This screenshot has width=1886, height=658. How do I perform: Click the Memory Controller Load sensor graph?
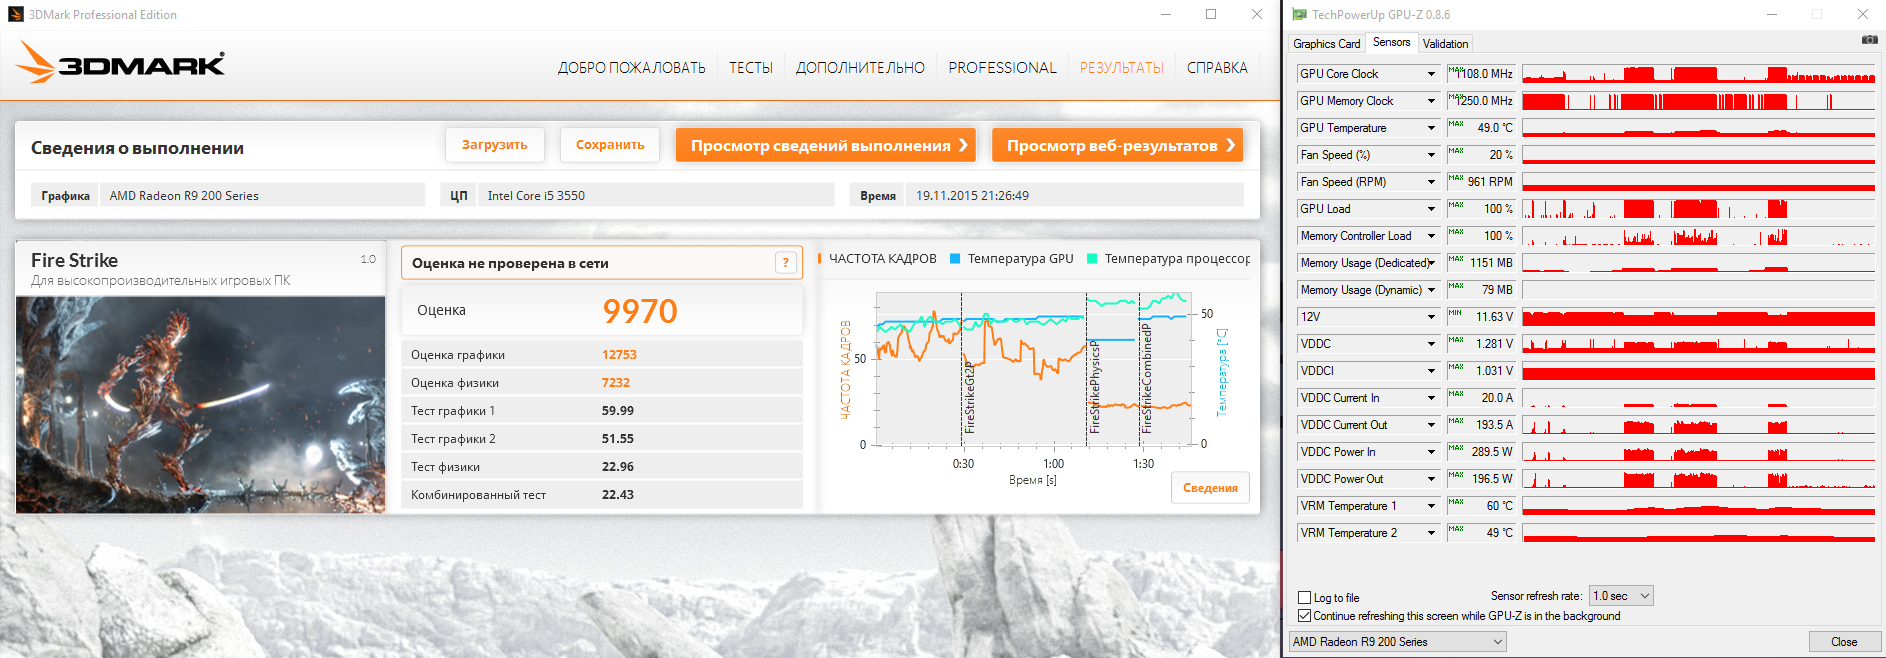[x=1698, y=236]
